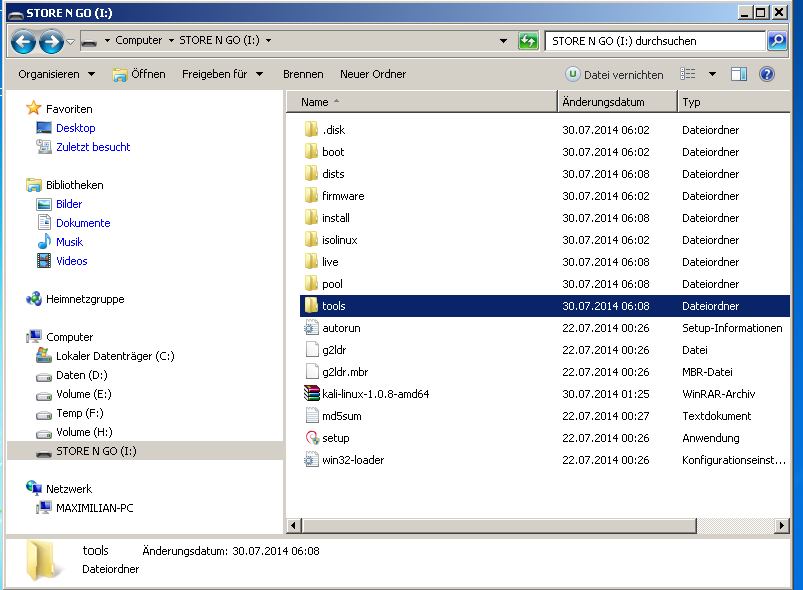Open Zuletzt besucht in Favoriten
Screen dimensions: 803x590
pos(93,147)
